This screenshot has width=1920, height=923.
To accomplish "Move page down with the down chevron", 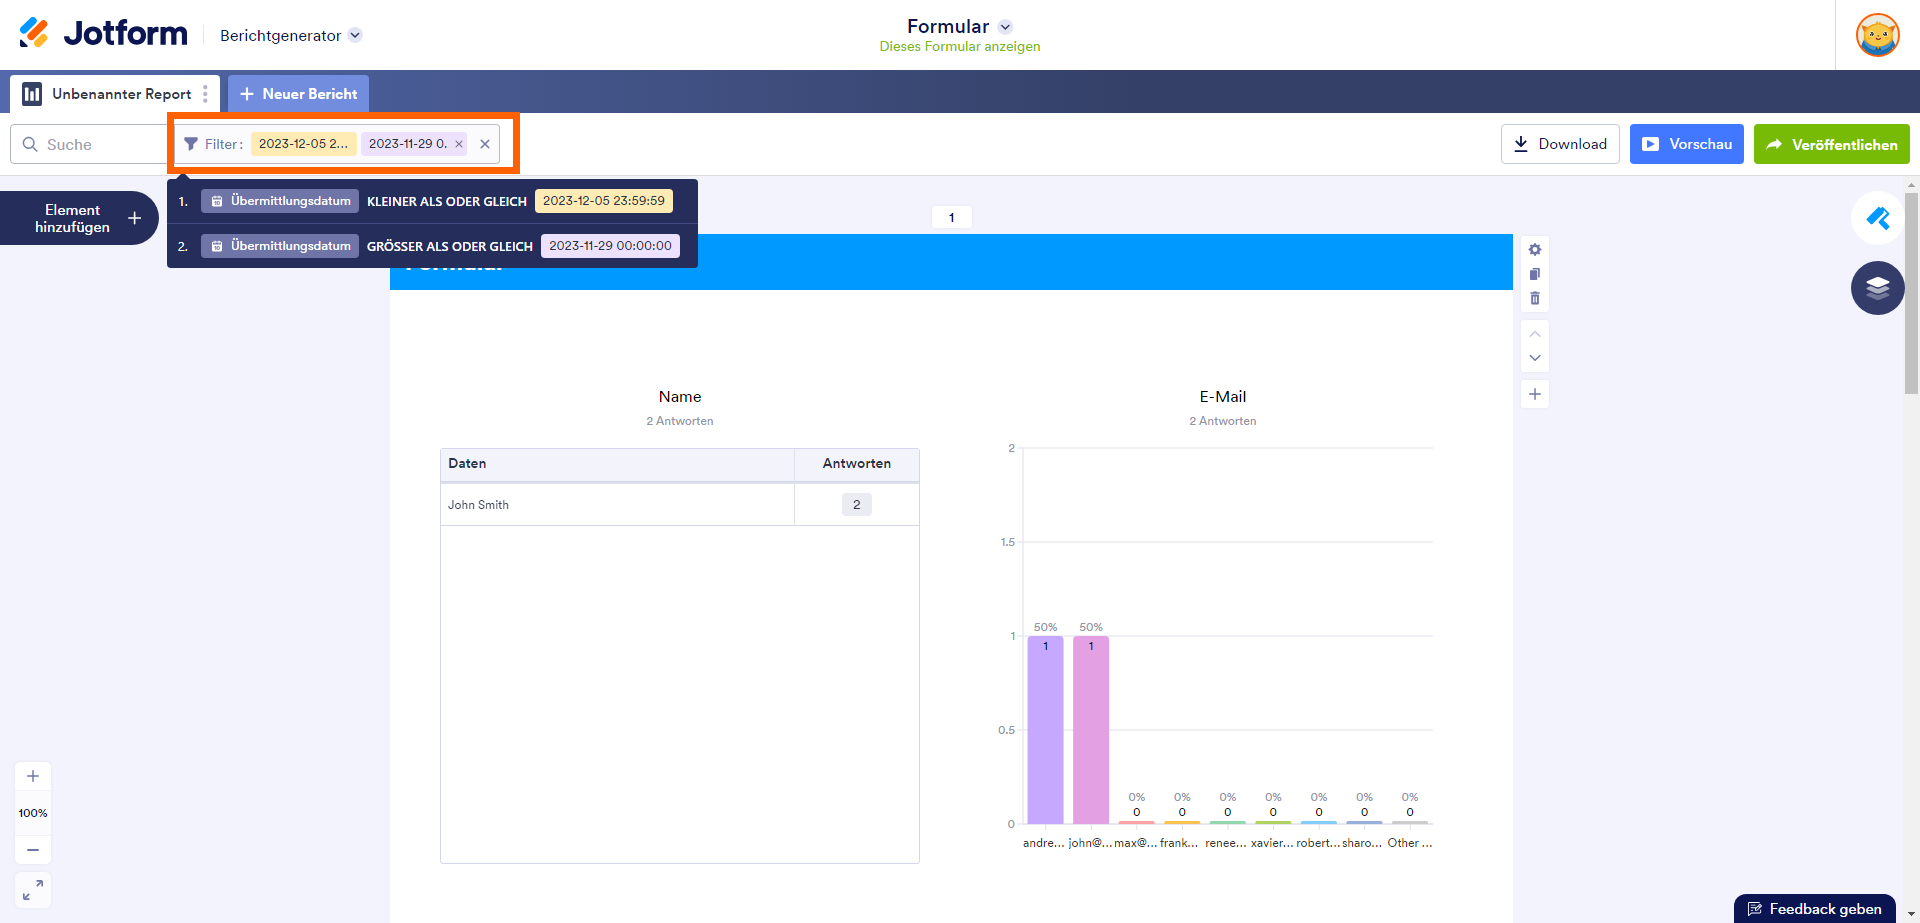I will (x=1535, y=358).
